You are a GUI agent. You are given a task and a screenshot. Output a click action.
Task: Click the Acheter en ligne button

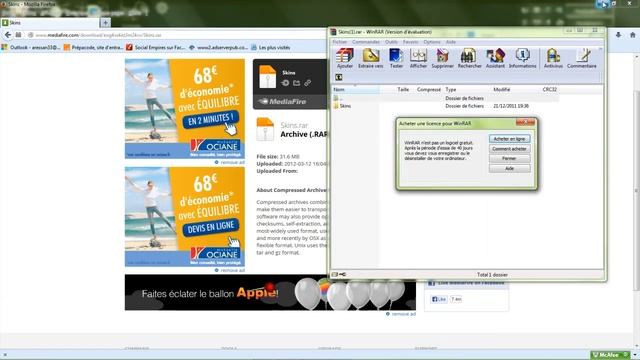(509, 139)
